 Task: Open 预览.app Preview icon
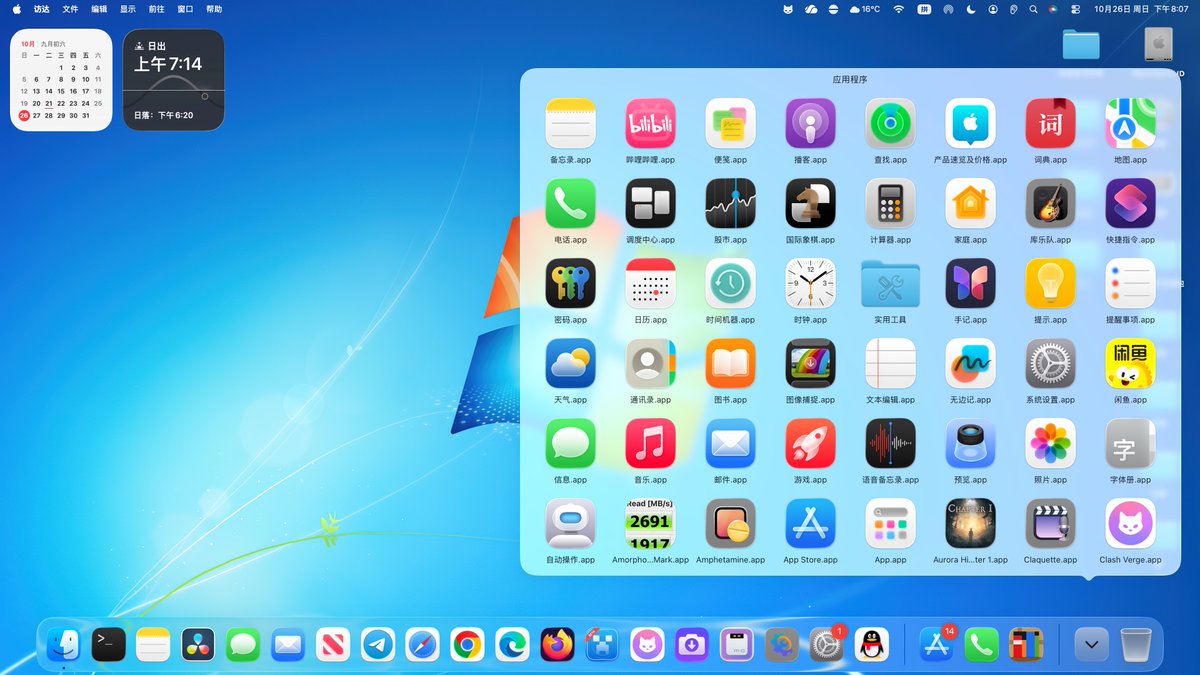(970, 443)
